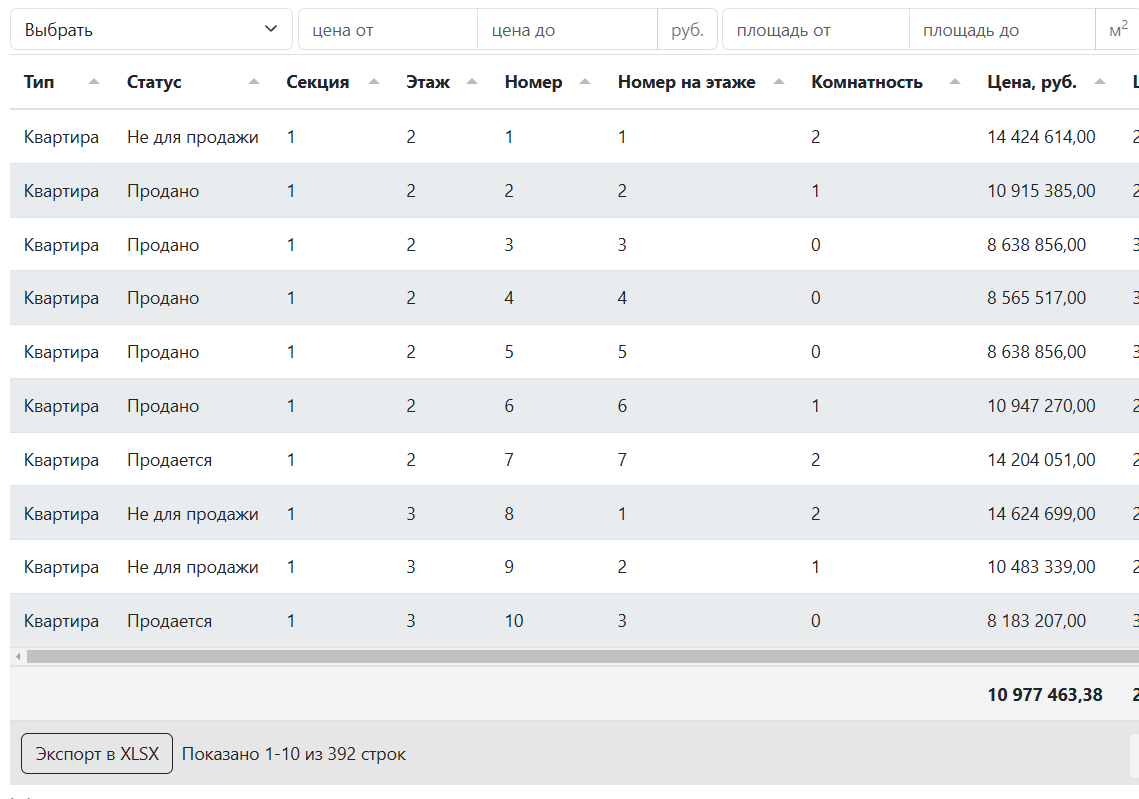Click the price cell 14 424 614,00

1041,137
